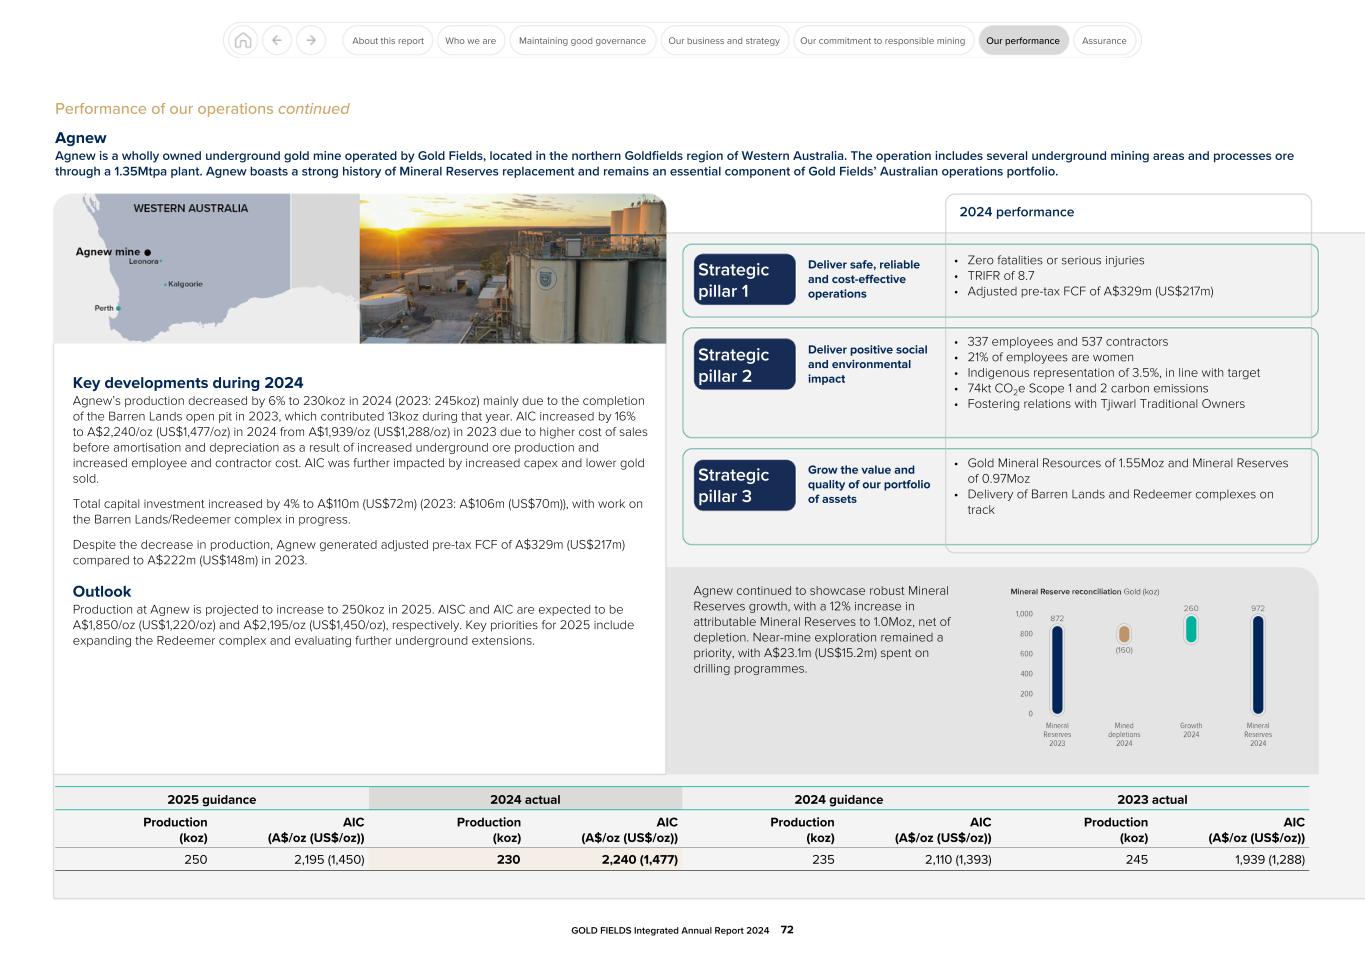Click the Agnew mine marker on the map
The height and width of the screenshot is (968, 1365).
coord(146,252)
